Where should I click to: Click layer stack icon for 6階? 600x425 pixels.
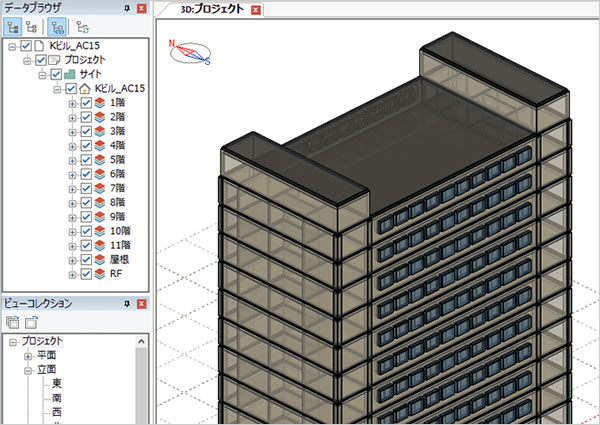[99, 174]
